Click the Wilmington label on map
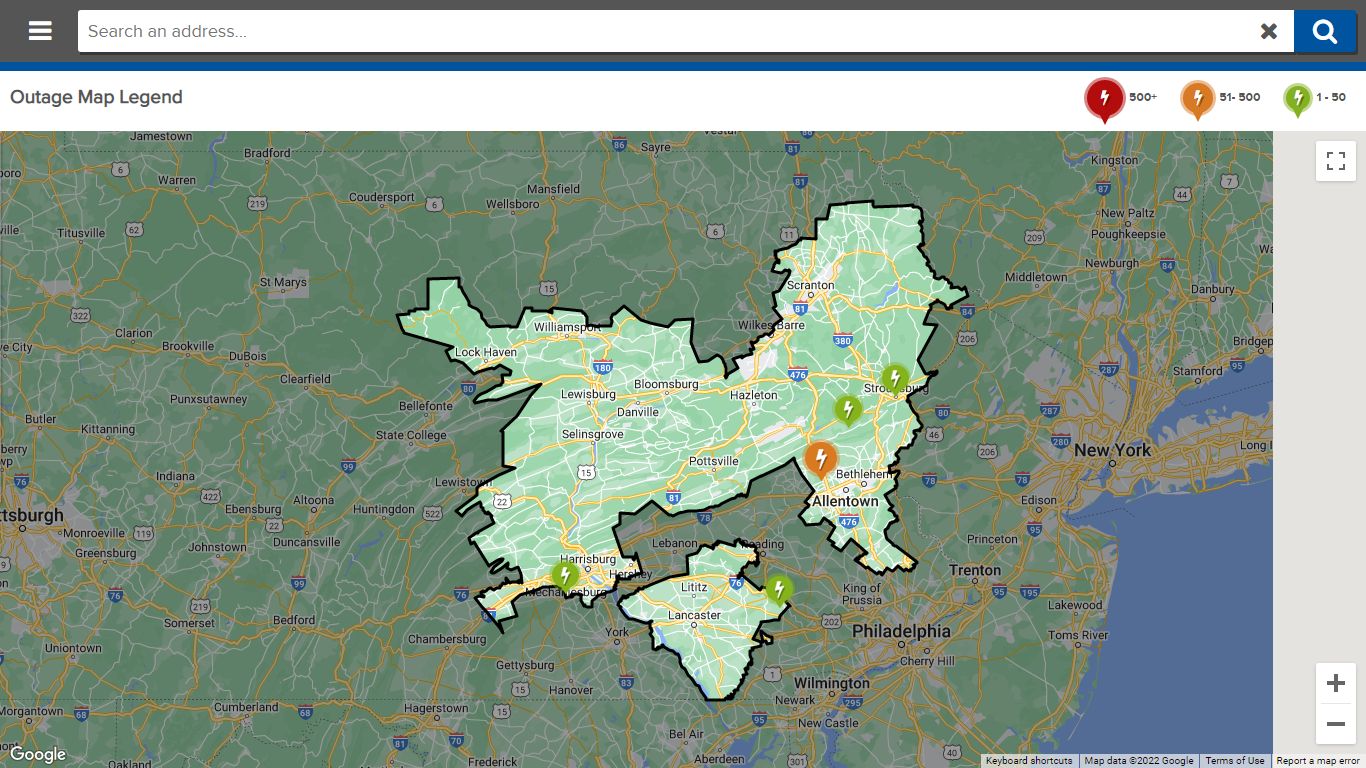Screen dimensions: 1366x768 click(832, 683)
